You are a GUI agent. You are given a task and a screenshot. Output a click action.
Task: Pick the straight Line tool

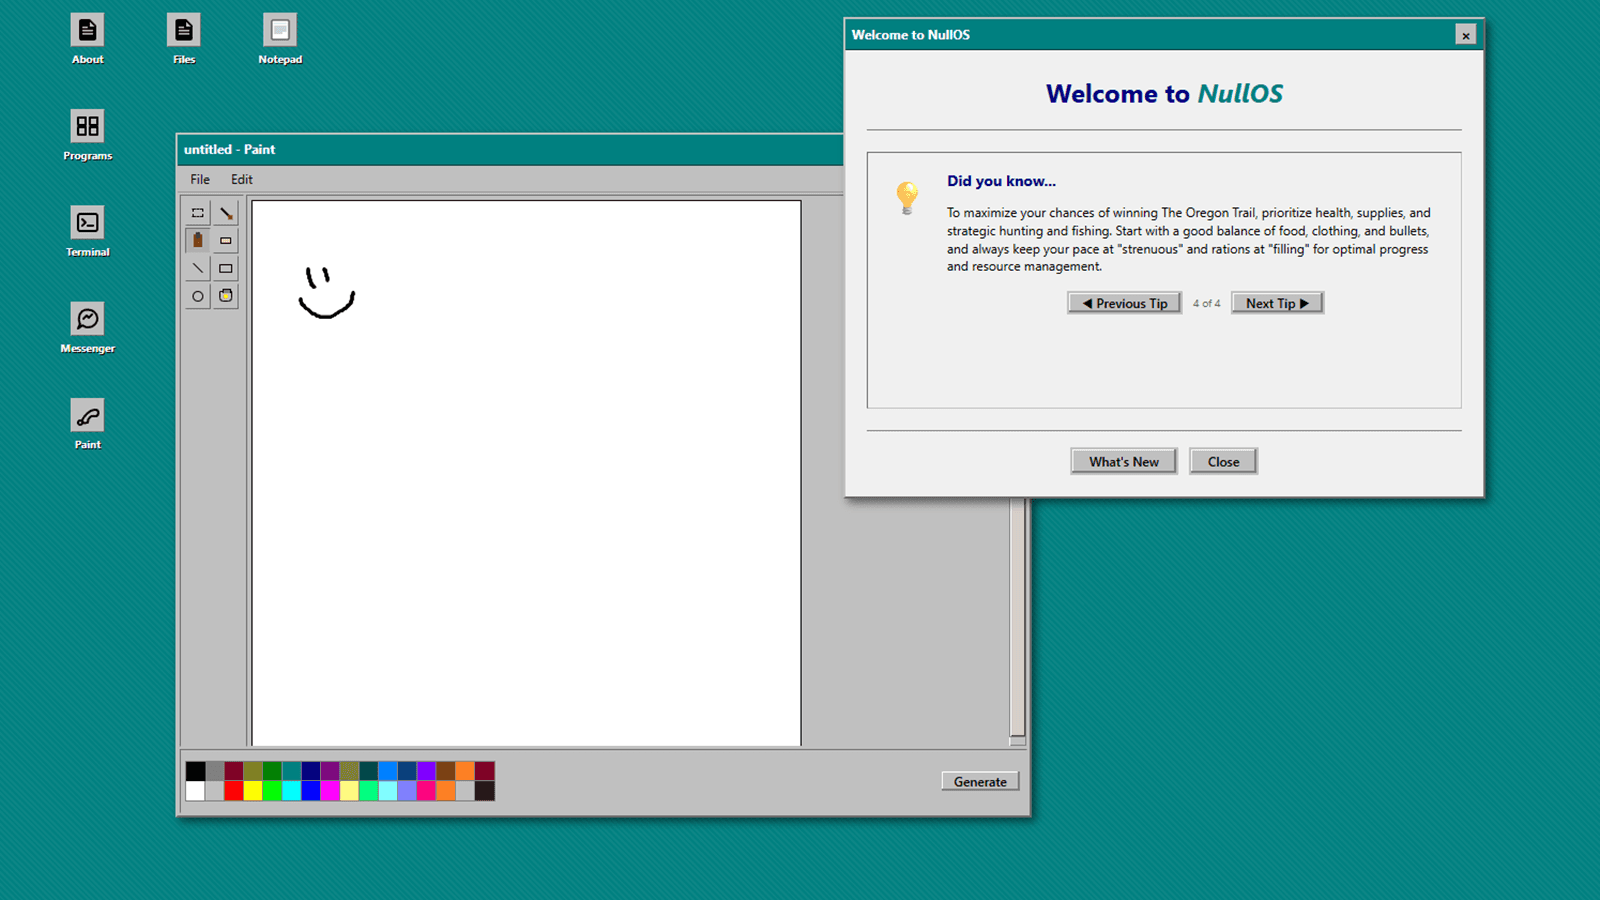click(x=198, y=268)
